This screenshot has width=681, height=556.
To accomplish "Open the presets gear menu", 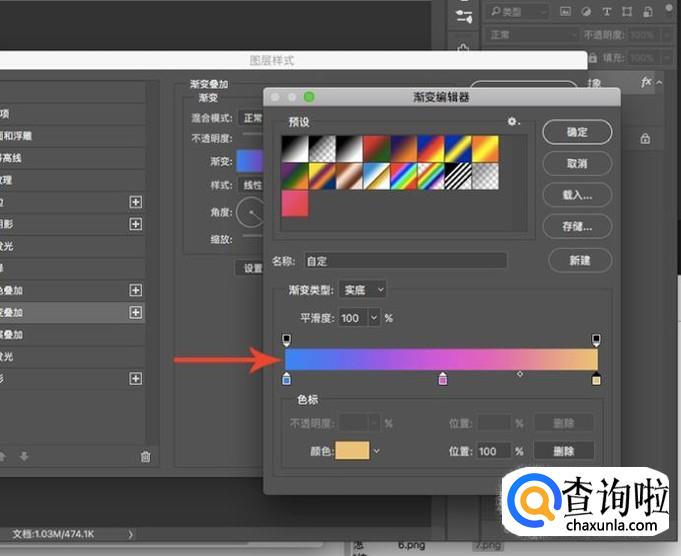I will (x=513, y=122).
